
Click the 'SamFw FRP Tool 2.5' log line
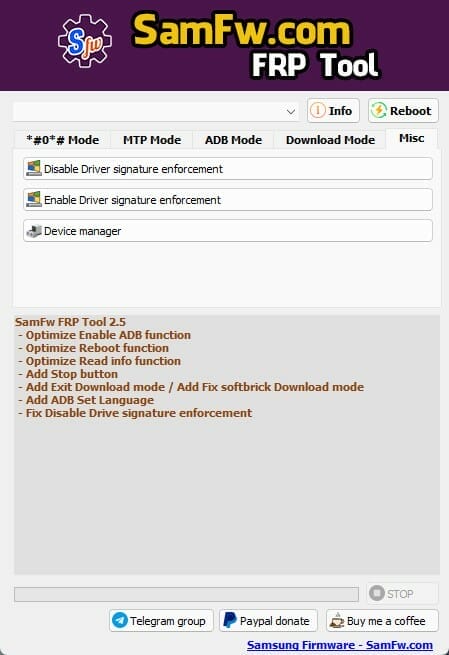70,322
